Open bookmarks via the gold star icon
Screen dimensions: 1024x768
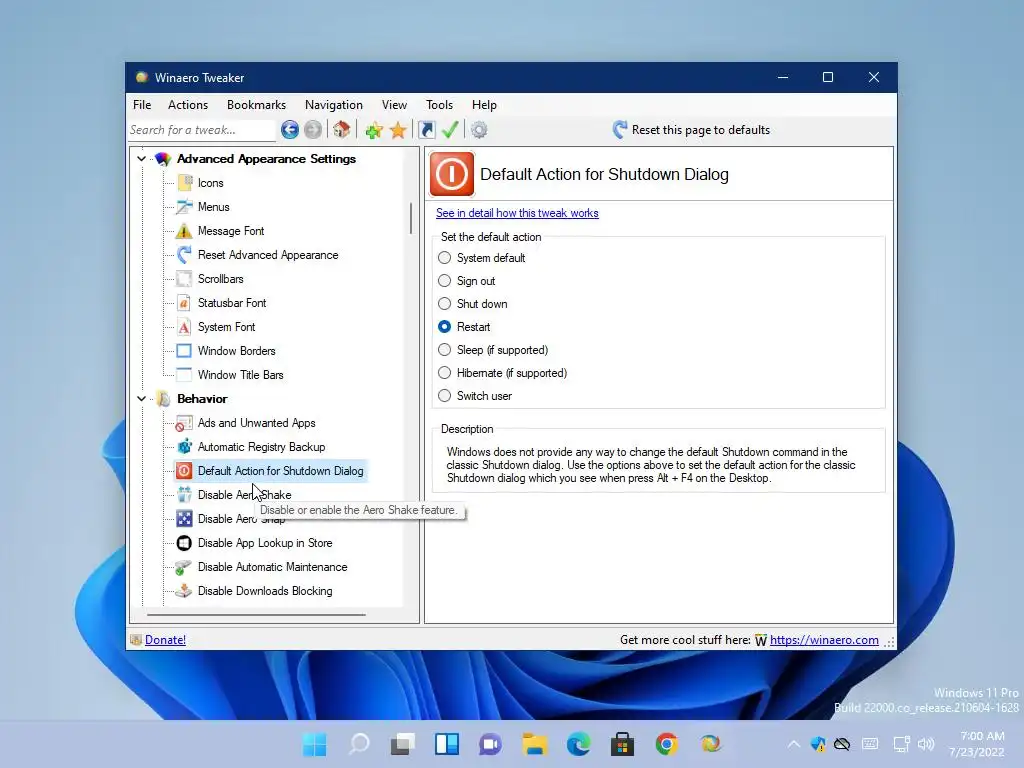[x=398, y=130]
